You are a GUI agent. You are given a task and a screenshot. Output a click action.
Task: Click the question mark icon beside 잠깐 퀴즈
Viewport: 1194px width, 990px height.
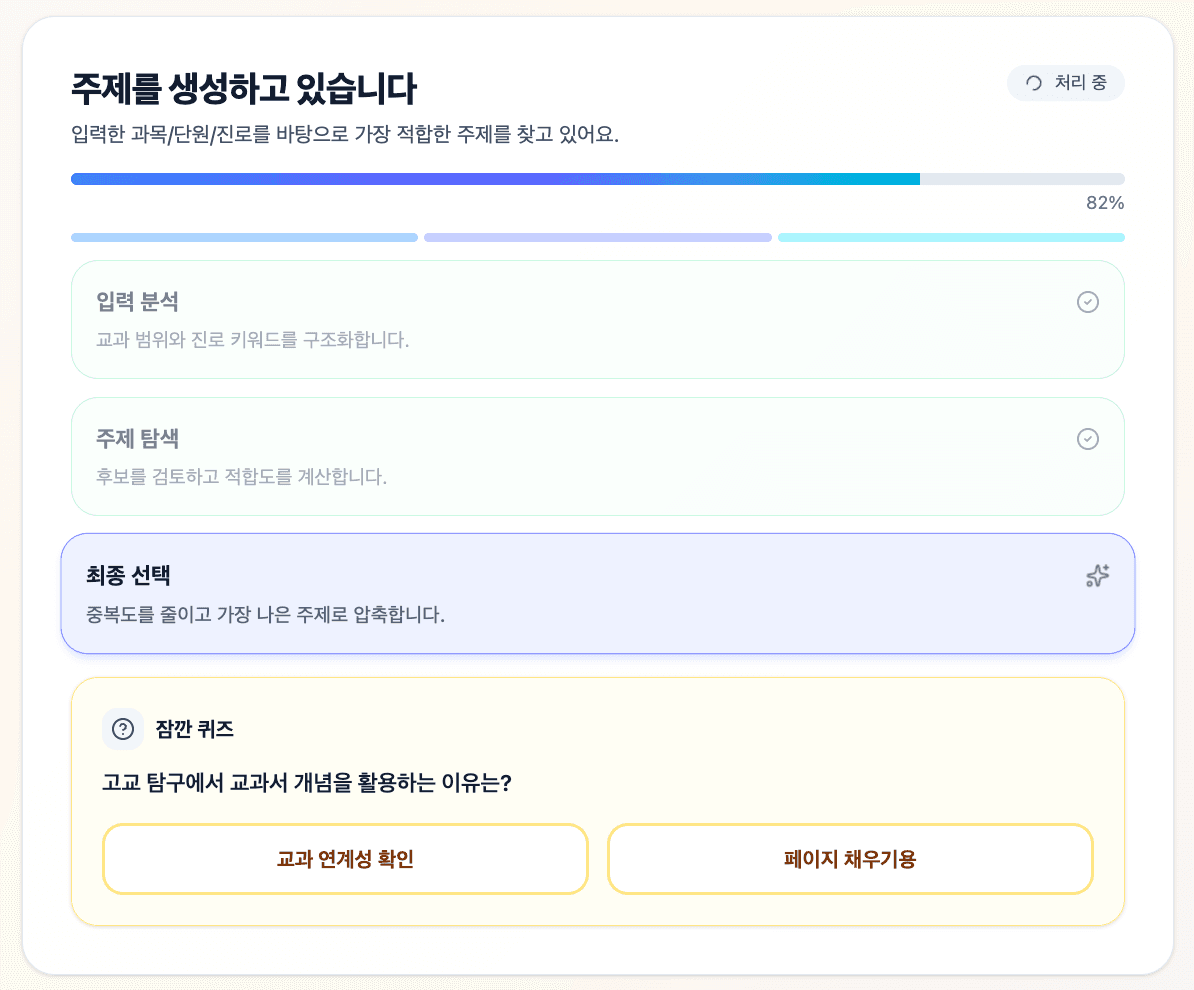[123, 729]
